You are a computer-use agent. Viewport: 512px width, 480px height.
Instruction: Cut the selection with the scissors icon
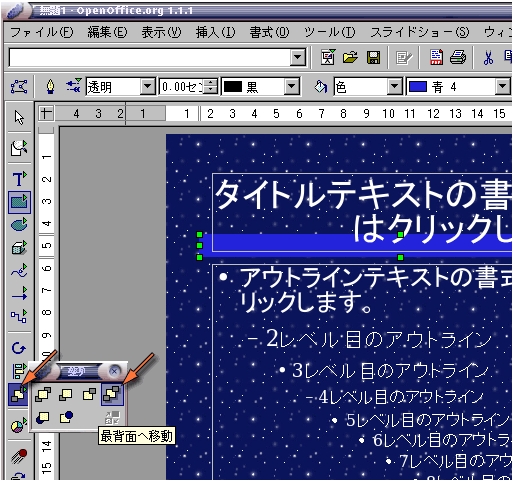point(488,57)
